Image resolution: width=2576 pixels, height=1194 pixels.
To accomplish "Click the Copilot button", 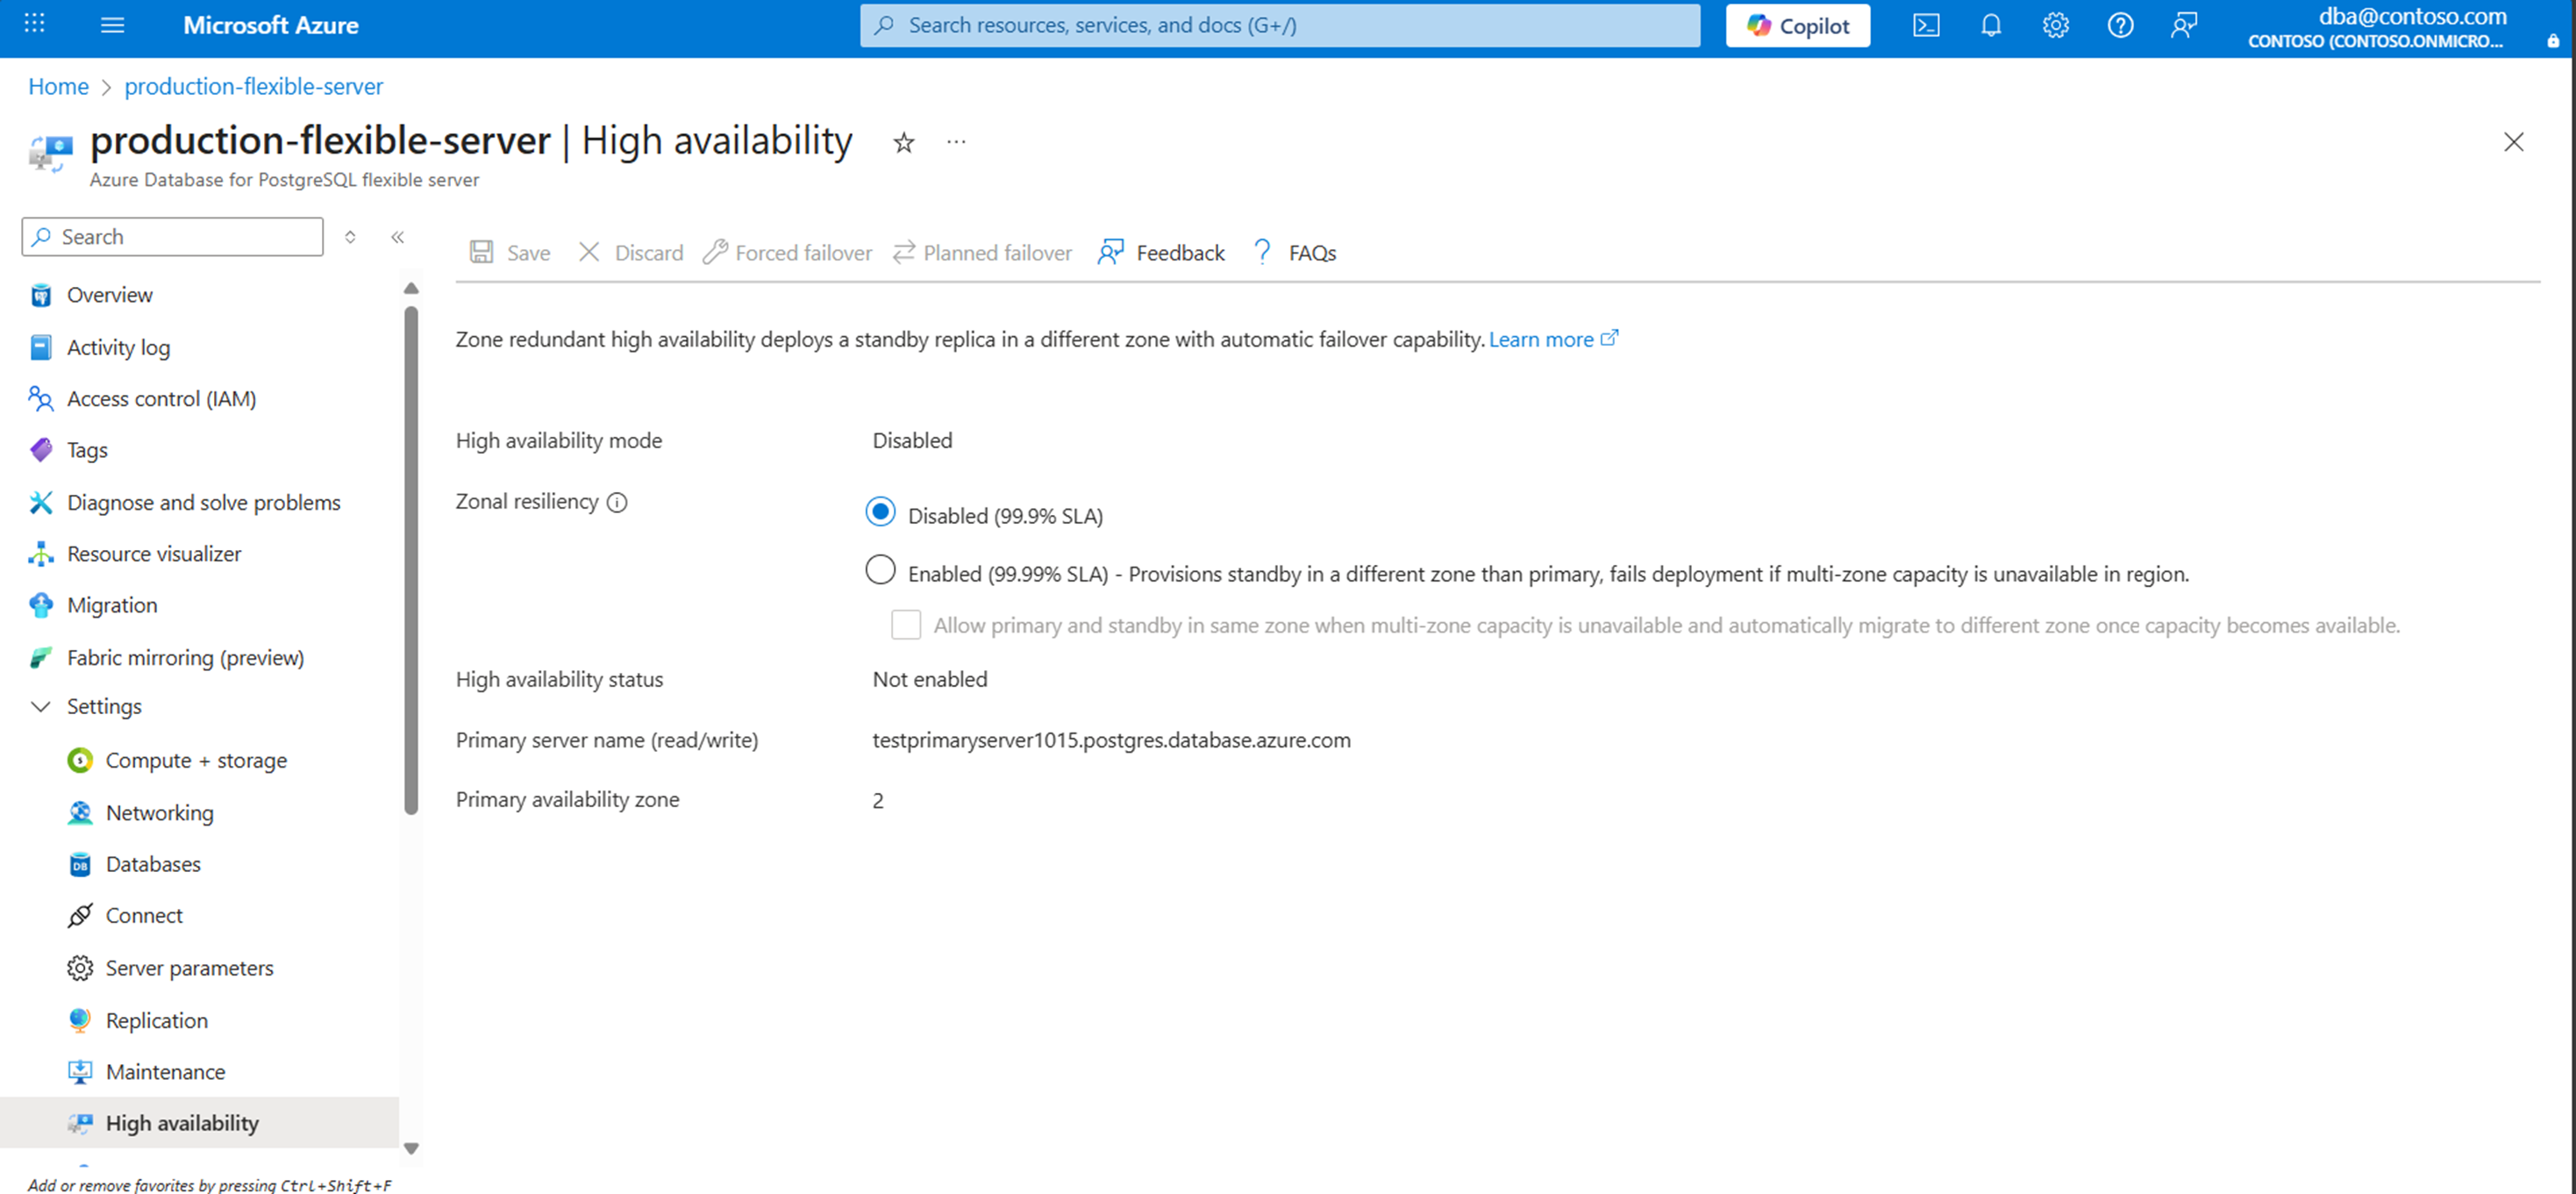I will tap(1797, 26).
